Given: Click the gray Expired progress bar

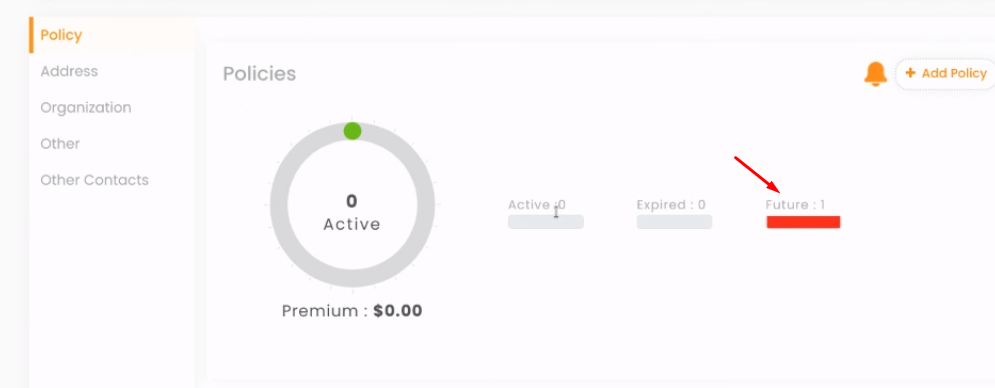Looking at the screenshot, I should pos(674,222).
